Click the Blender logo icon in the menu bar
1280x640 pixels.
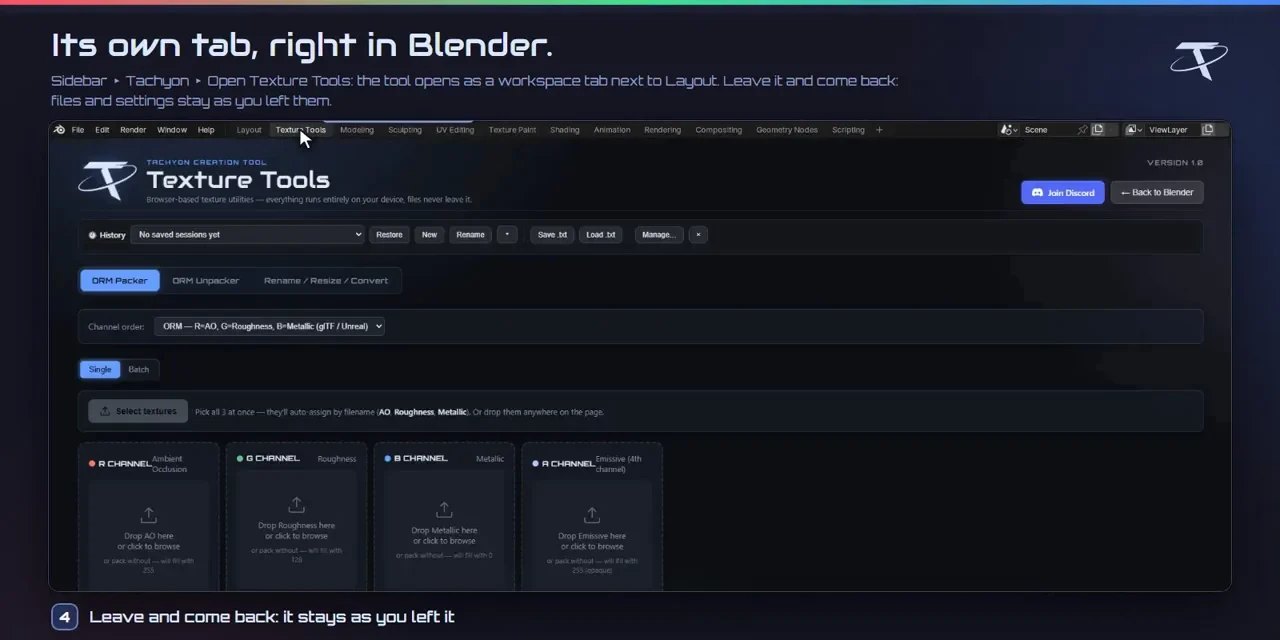[59, 130]
